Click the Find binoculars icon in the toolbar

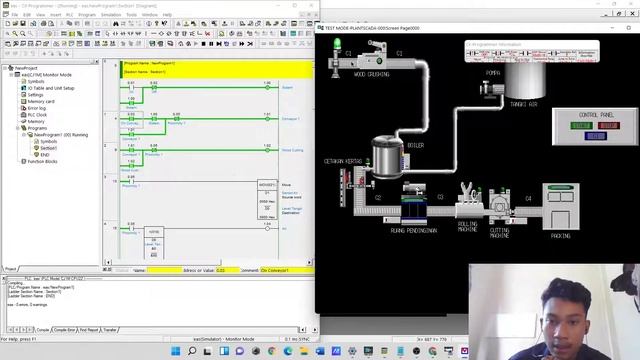click(x=116, y=24)
